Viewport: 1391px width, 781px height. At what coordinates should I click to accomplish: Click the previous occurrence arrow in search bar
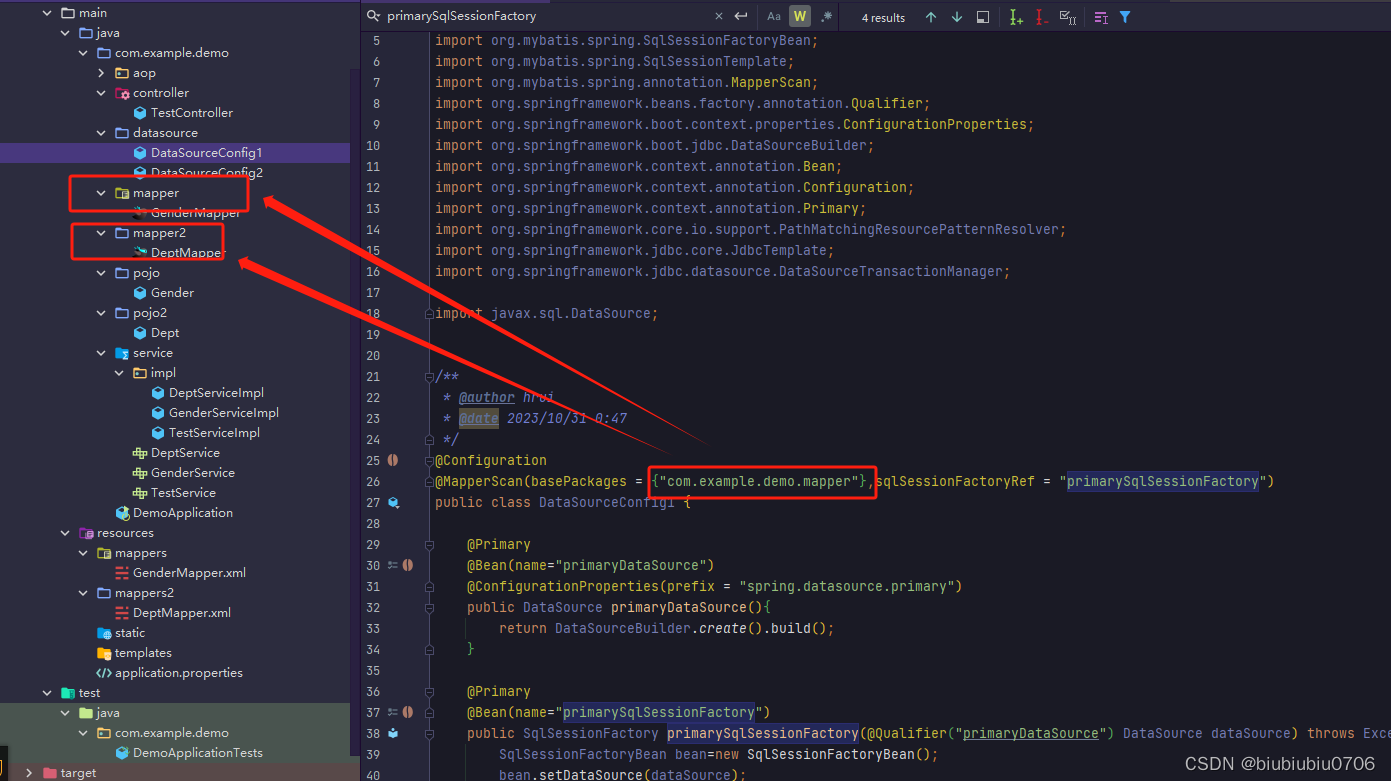pyautogui.click(x=931, y=16)
